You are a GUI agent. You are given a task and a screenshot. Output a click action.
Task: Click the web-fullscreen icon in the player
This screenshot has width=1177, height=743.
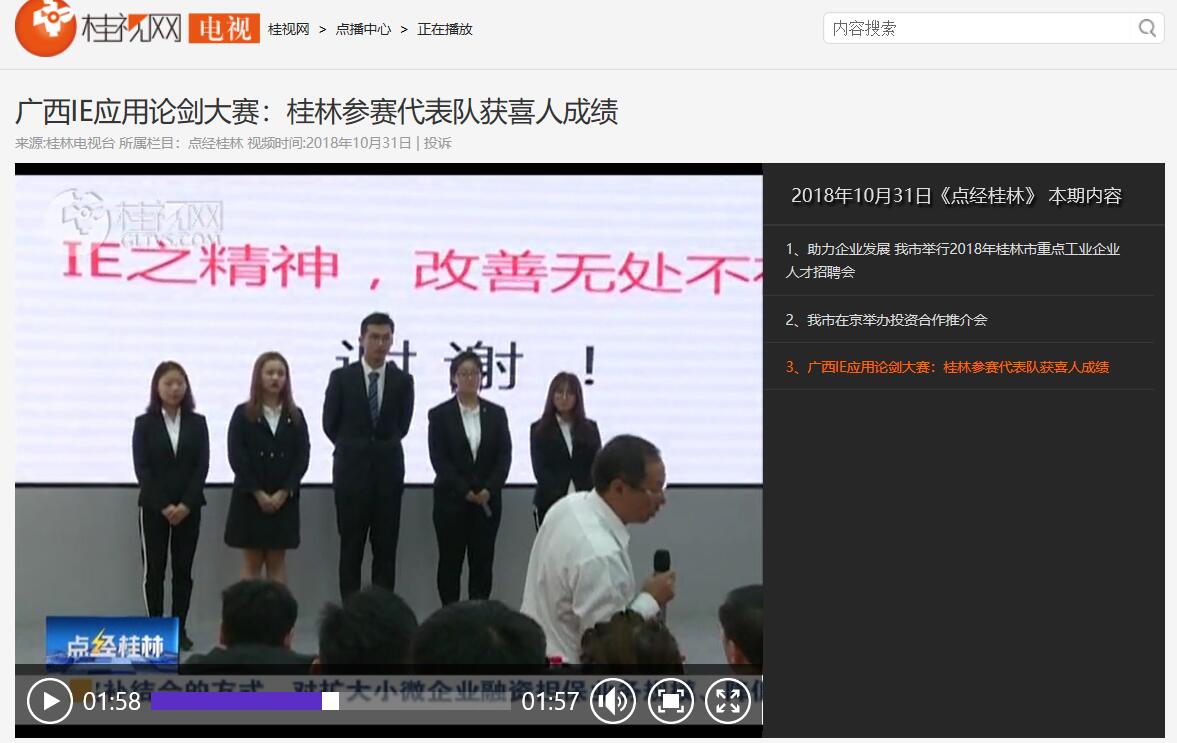670,701
